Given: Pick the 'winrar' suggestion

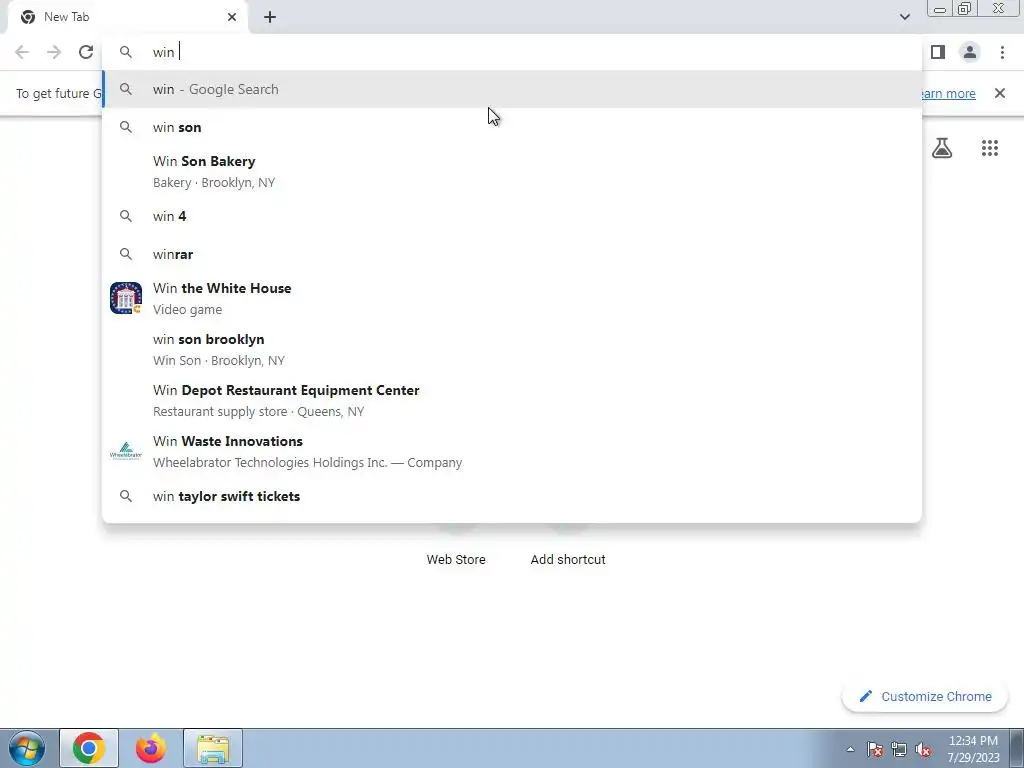Looking at the screenshot, I should click(512, 254).
